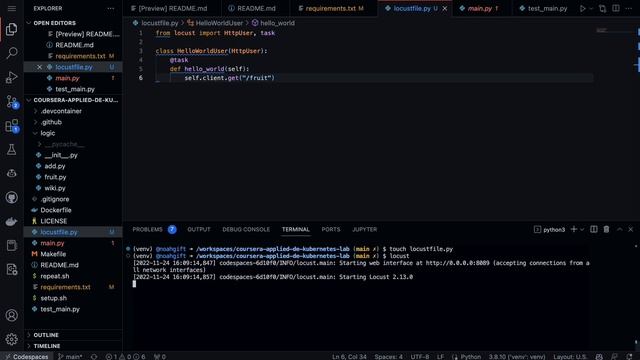Open Makefile in the explorer
This screenshot has width=640, height=360.
tap(53, 254)
